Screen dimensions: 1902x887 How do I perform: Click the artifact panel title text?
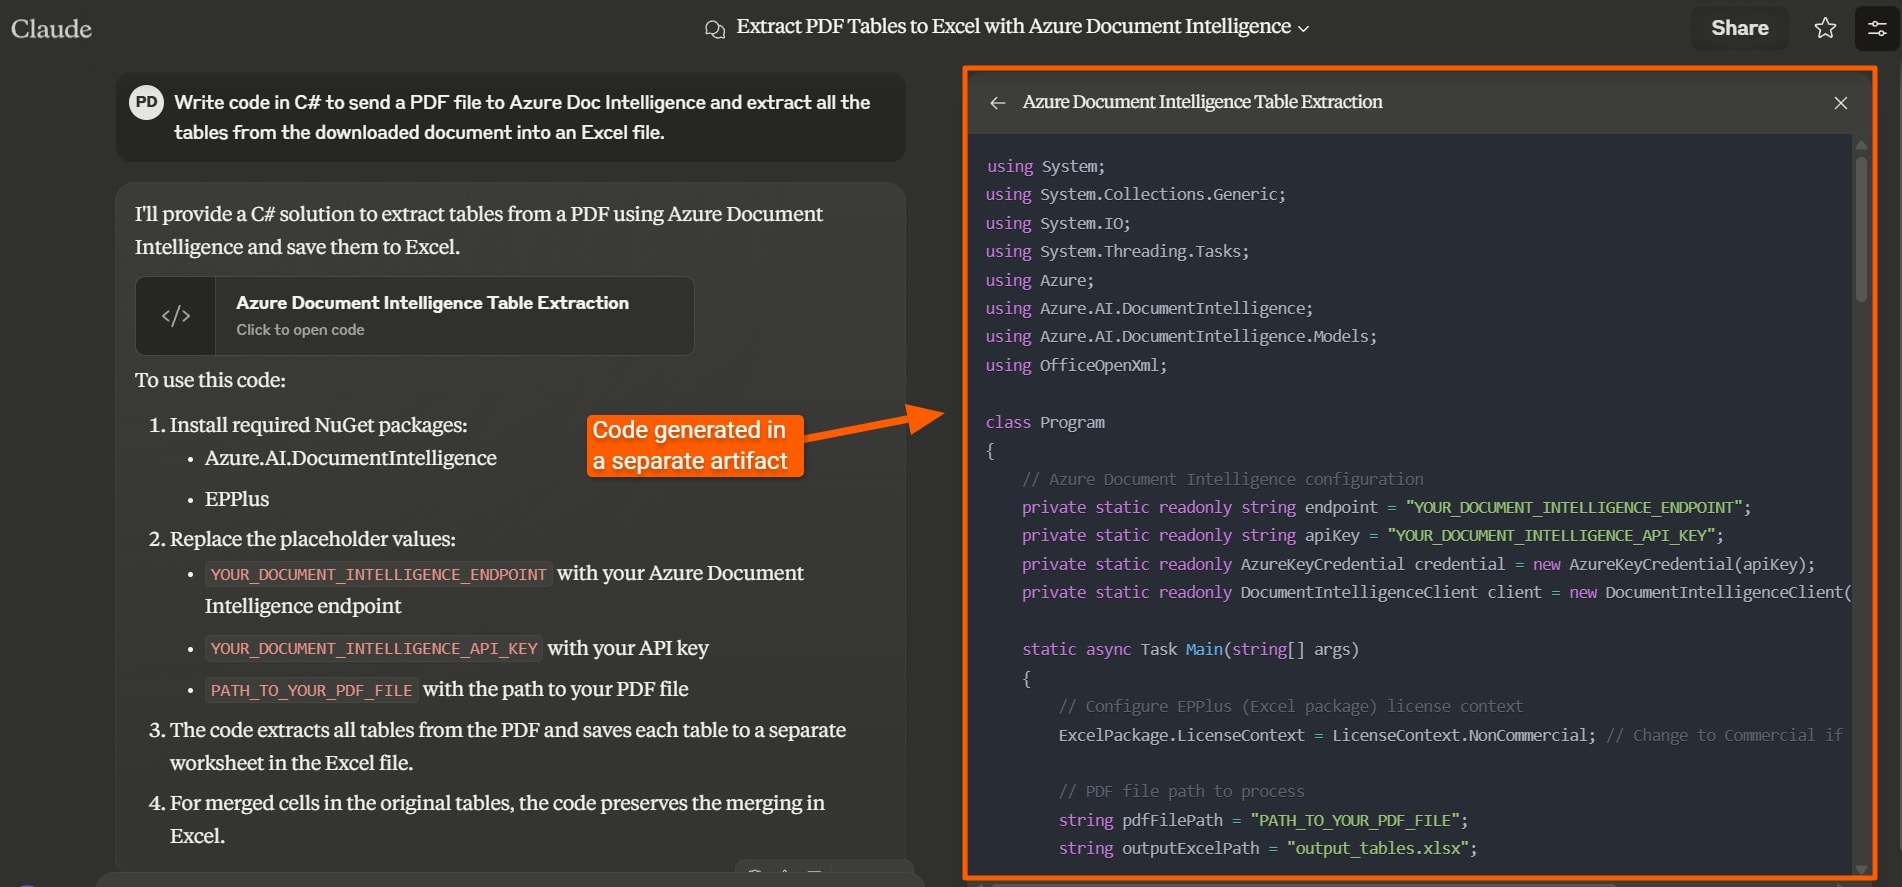tap(1202, 102)
